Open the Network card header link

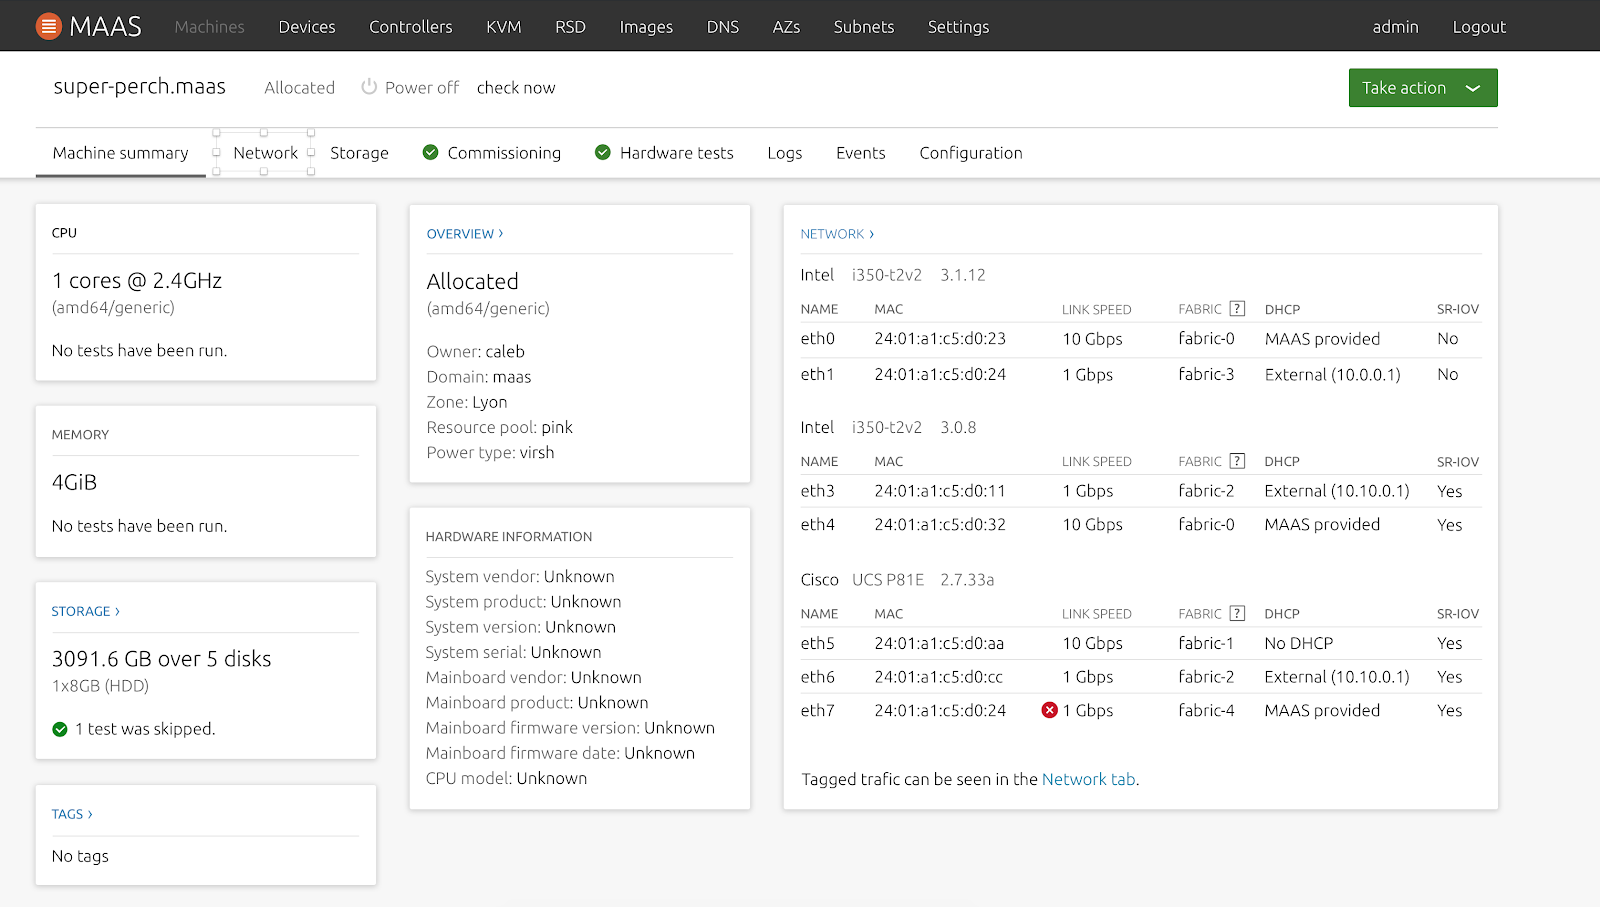click(837, 234)
